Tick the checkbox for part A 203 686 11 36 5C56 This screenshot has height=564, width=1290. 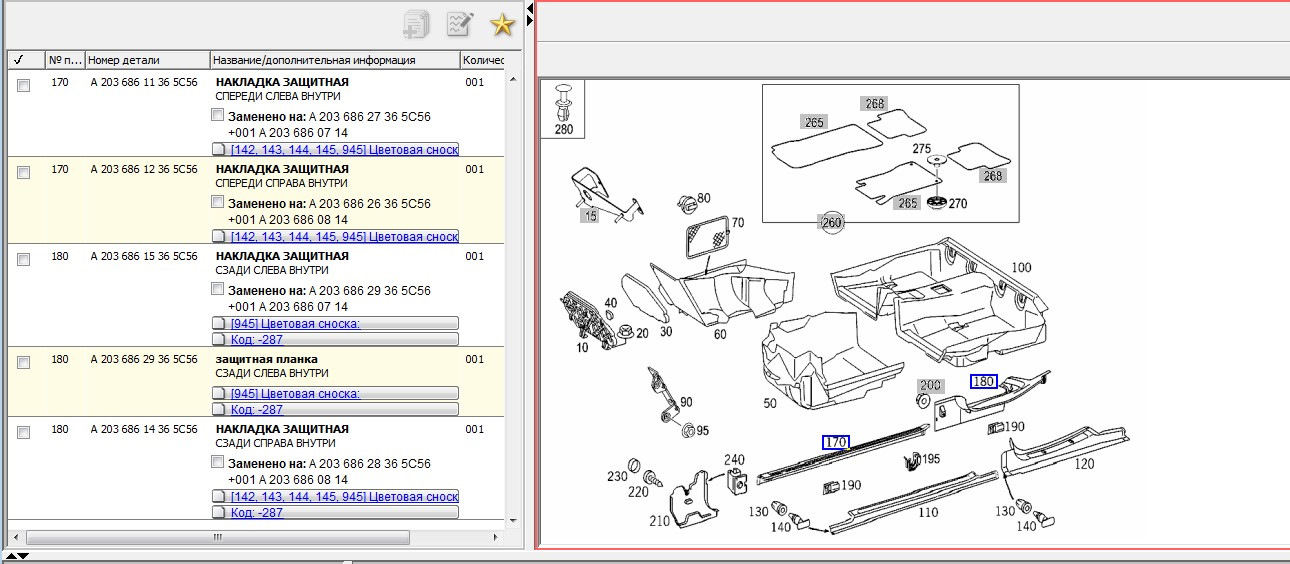point(23,87)
